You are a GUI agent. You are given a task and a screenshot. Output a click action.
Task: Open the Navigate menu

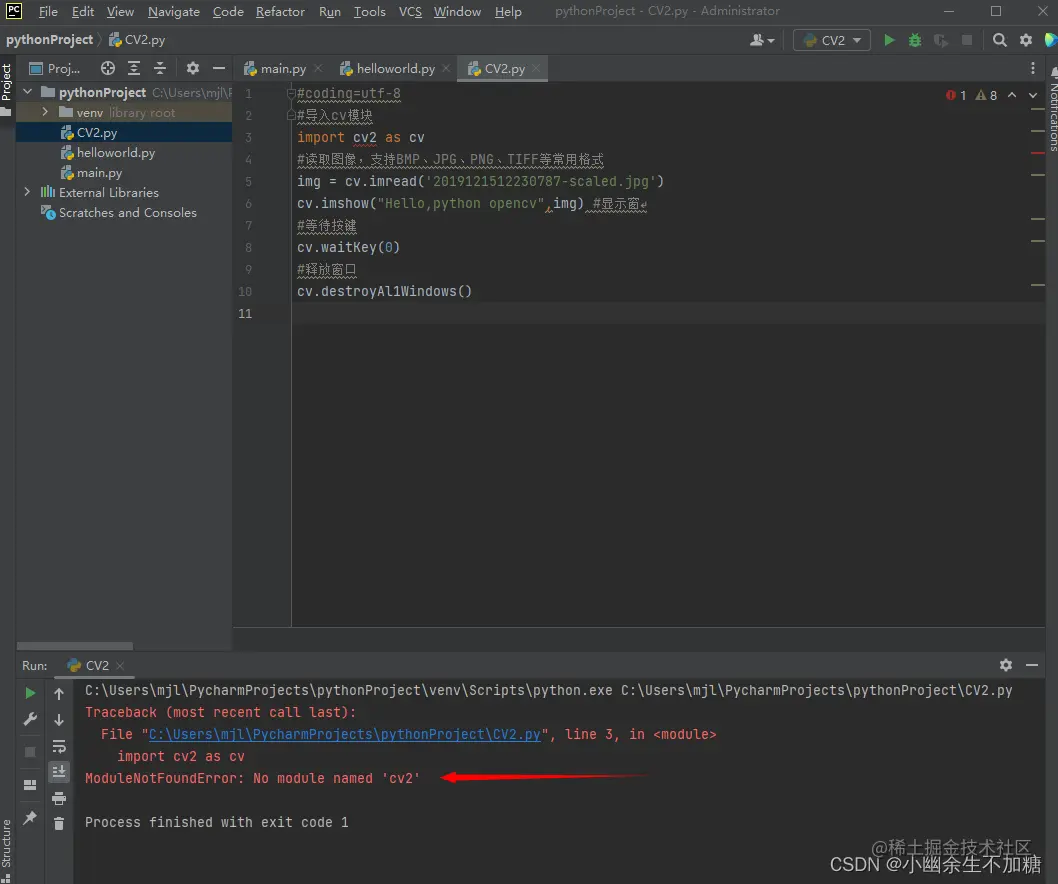coord(174,11)
